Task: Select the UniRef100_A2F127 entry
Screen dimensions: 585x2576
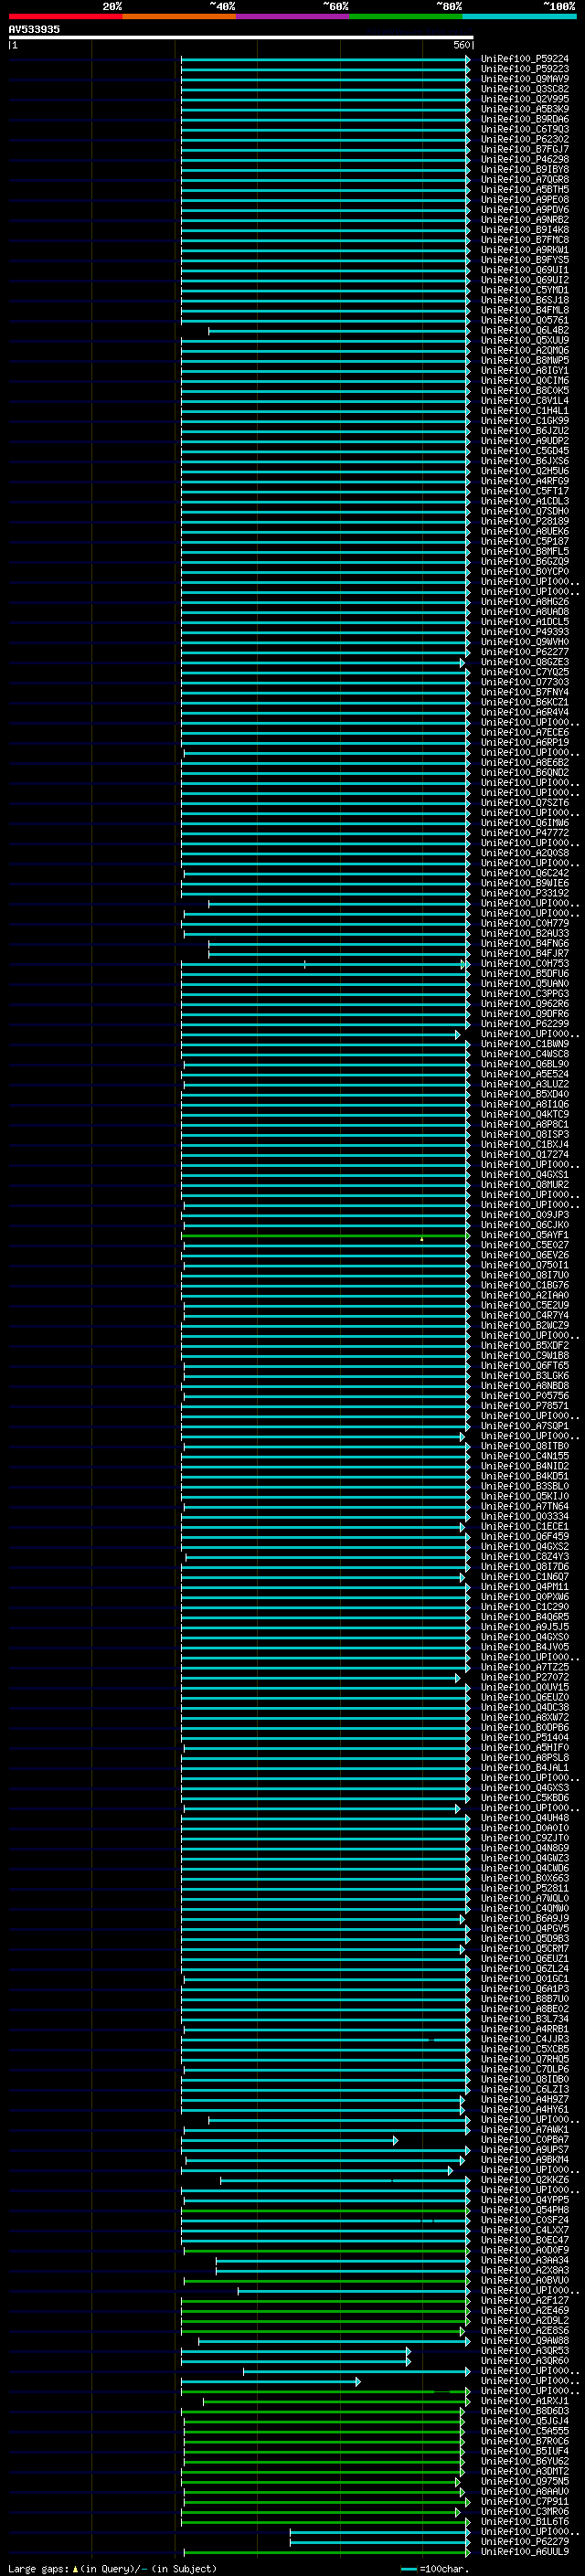Action: [524, 2301]
